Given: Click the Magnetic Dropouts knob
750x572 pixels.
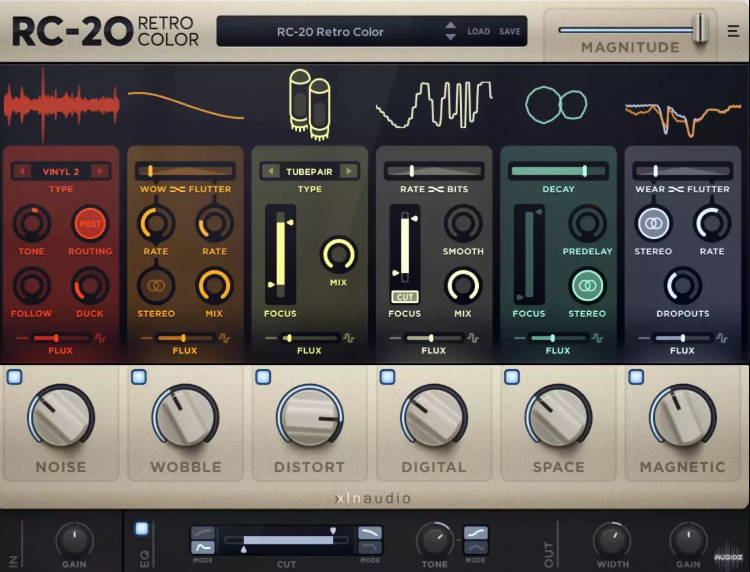Looking at the screenshot, I should pos(683,286).
